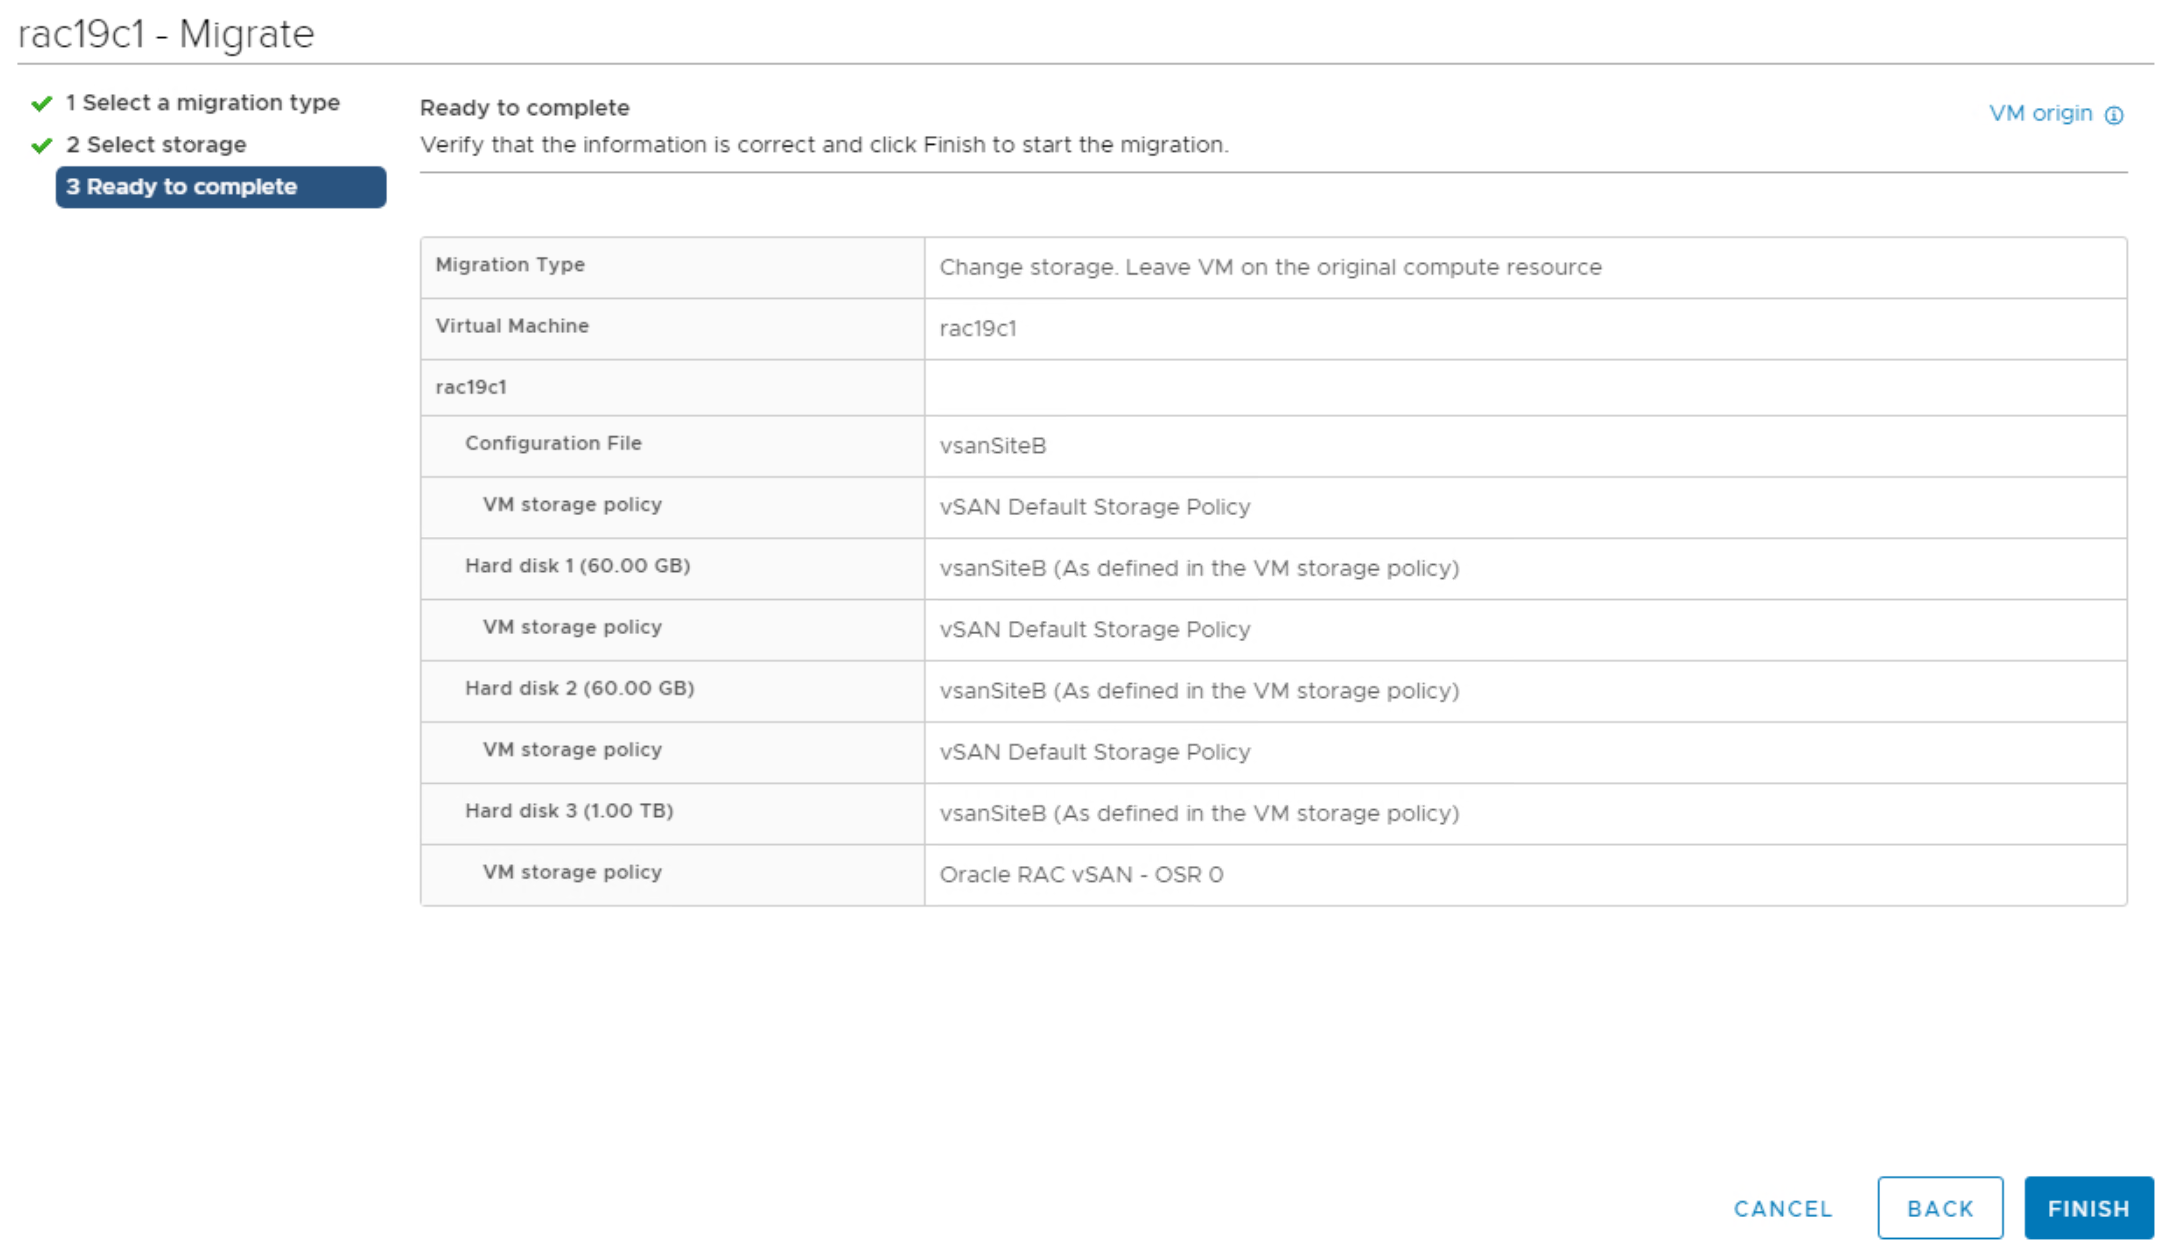
Task: Cancel the migration wizard
Action: pos(1783,1208)
